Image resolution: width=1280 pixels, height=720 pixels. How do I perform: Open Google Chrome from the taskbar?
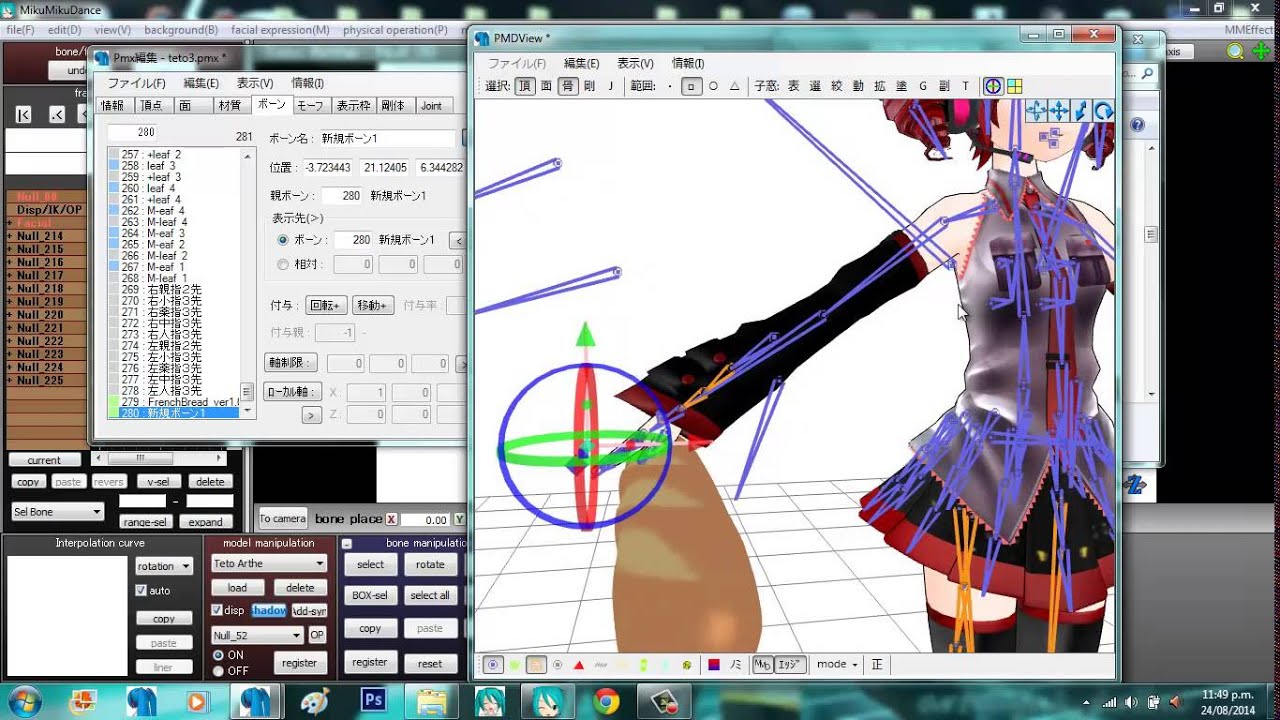pos(605,700)
